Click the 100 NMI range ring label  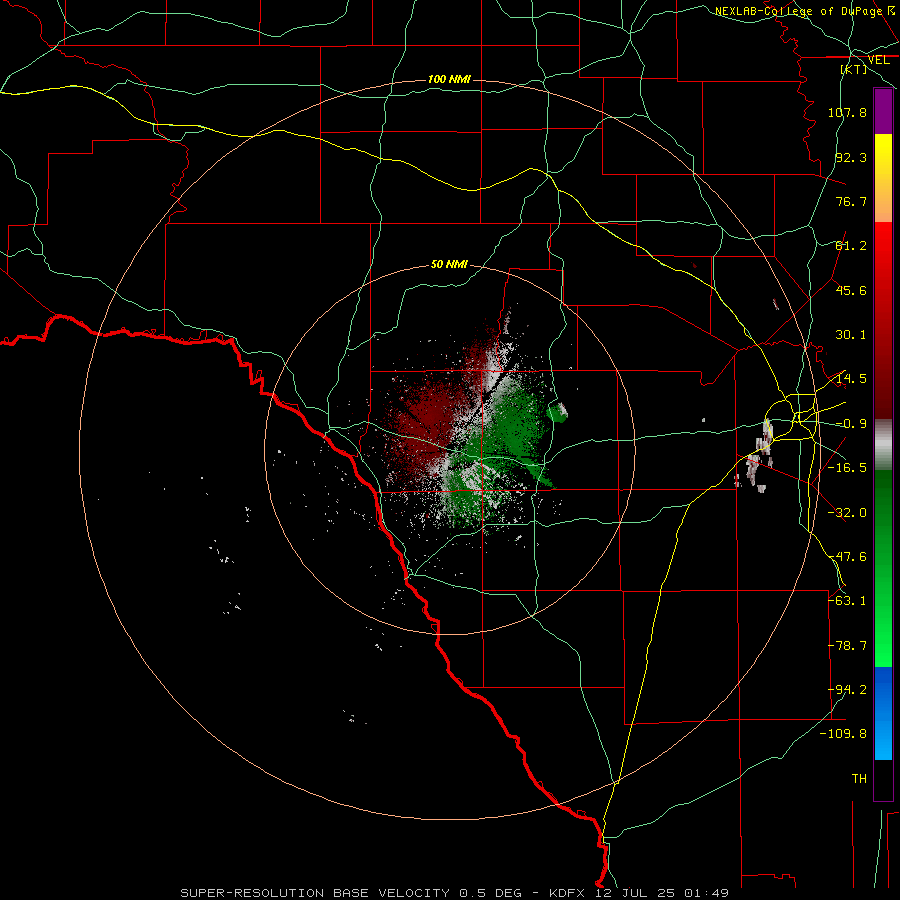point(449,79)
